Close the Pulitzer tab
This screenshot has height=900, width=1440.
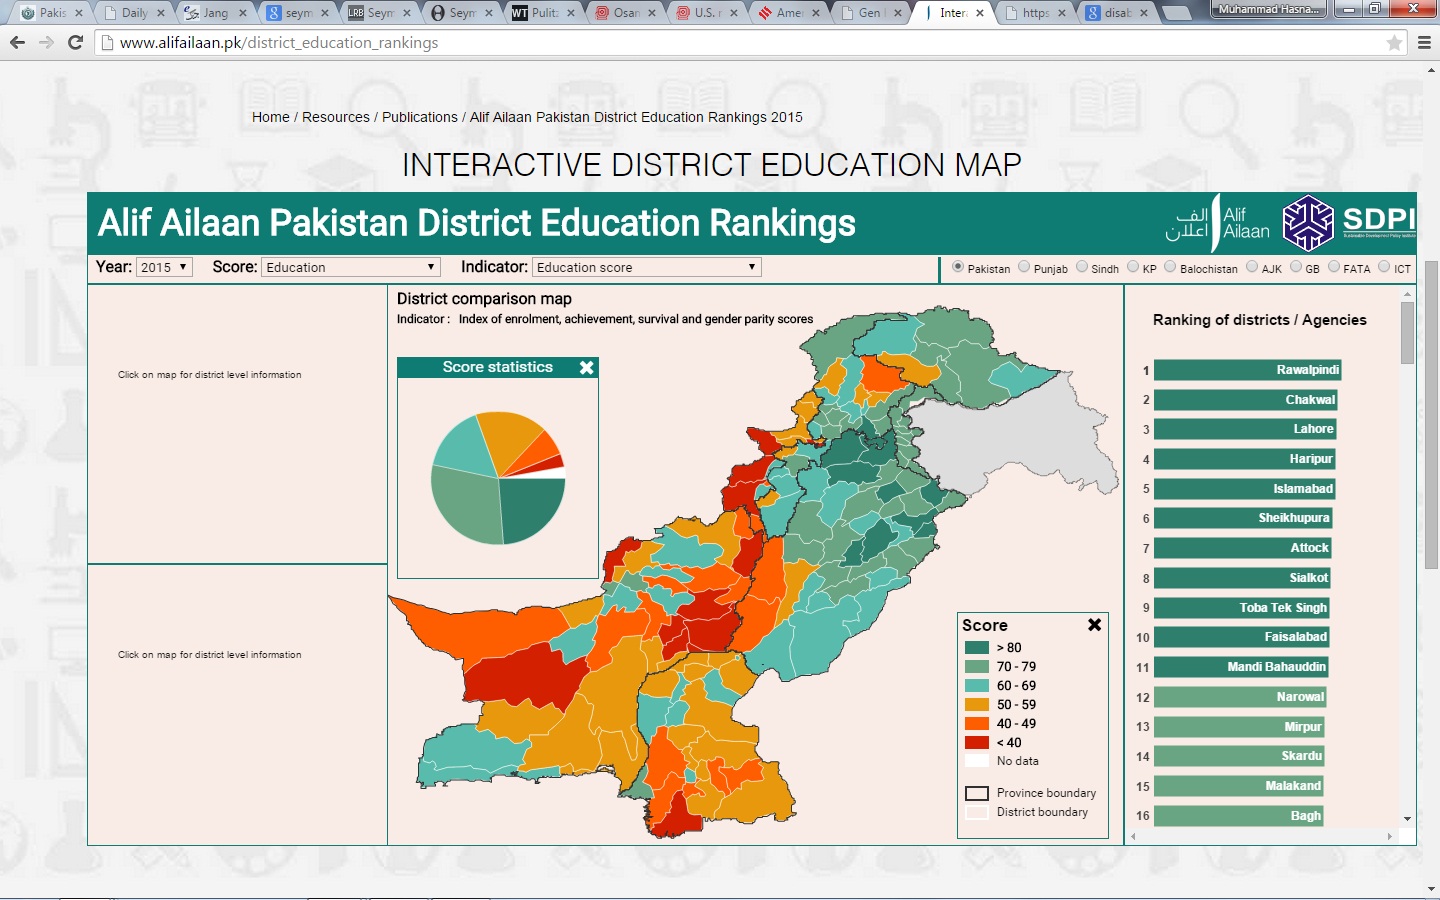571,13
